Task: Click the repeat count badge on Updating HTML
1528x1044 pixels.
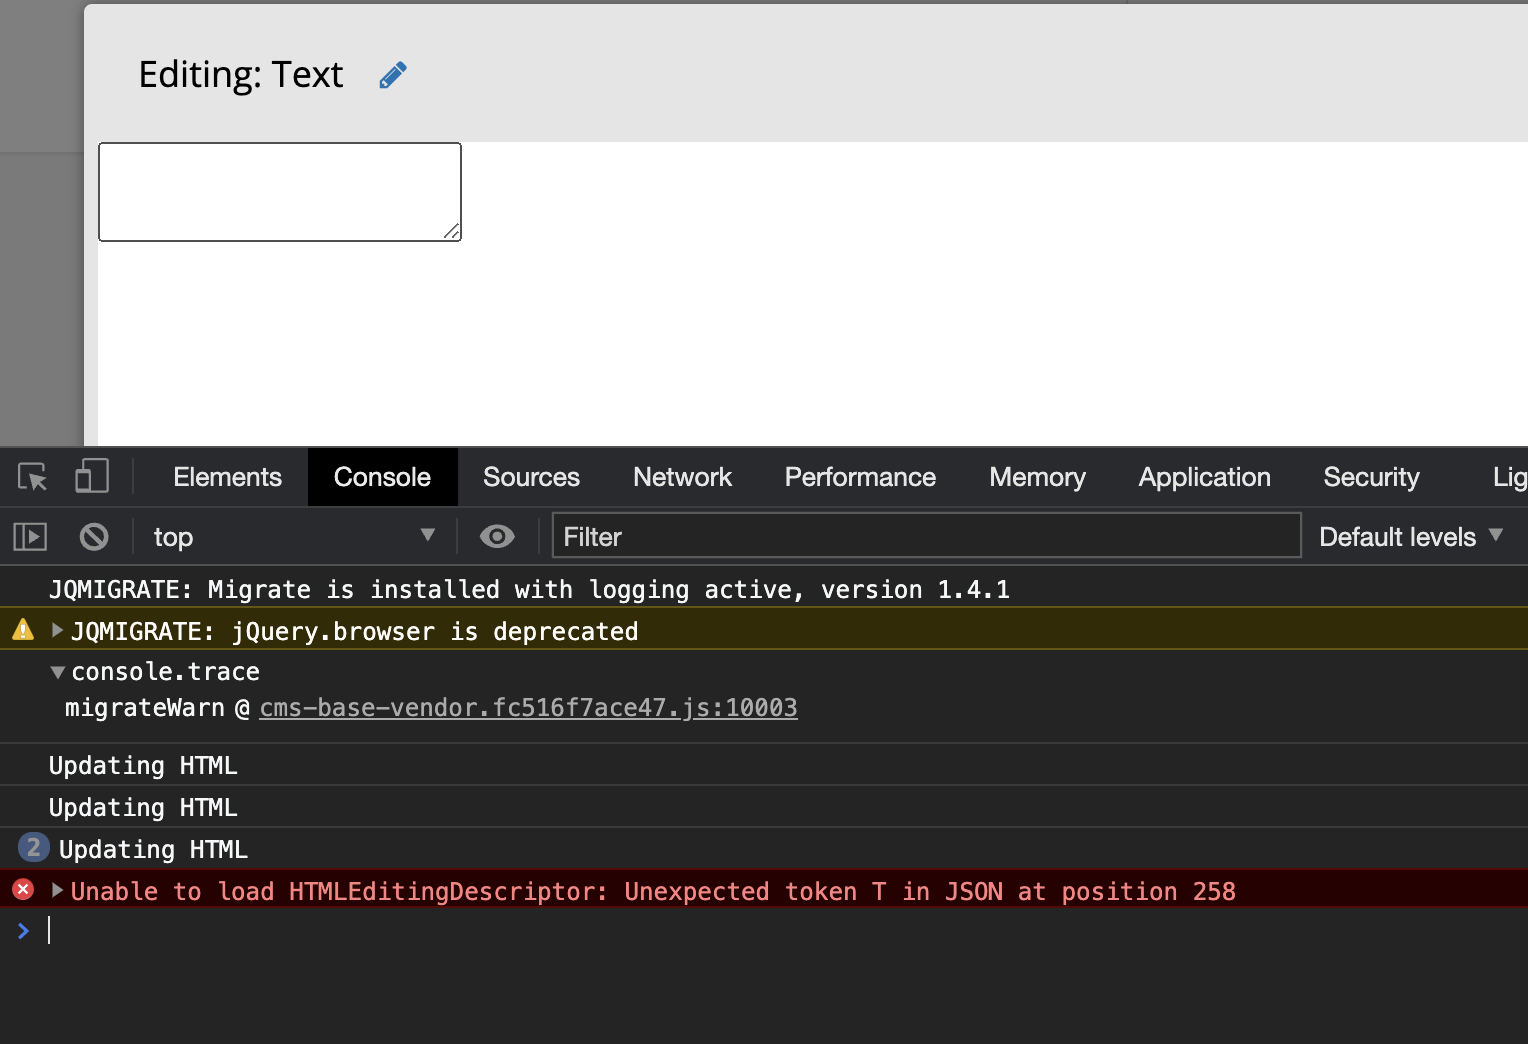Action: pyautogui.click(x=33, y=848)
